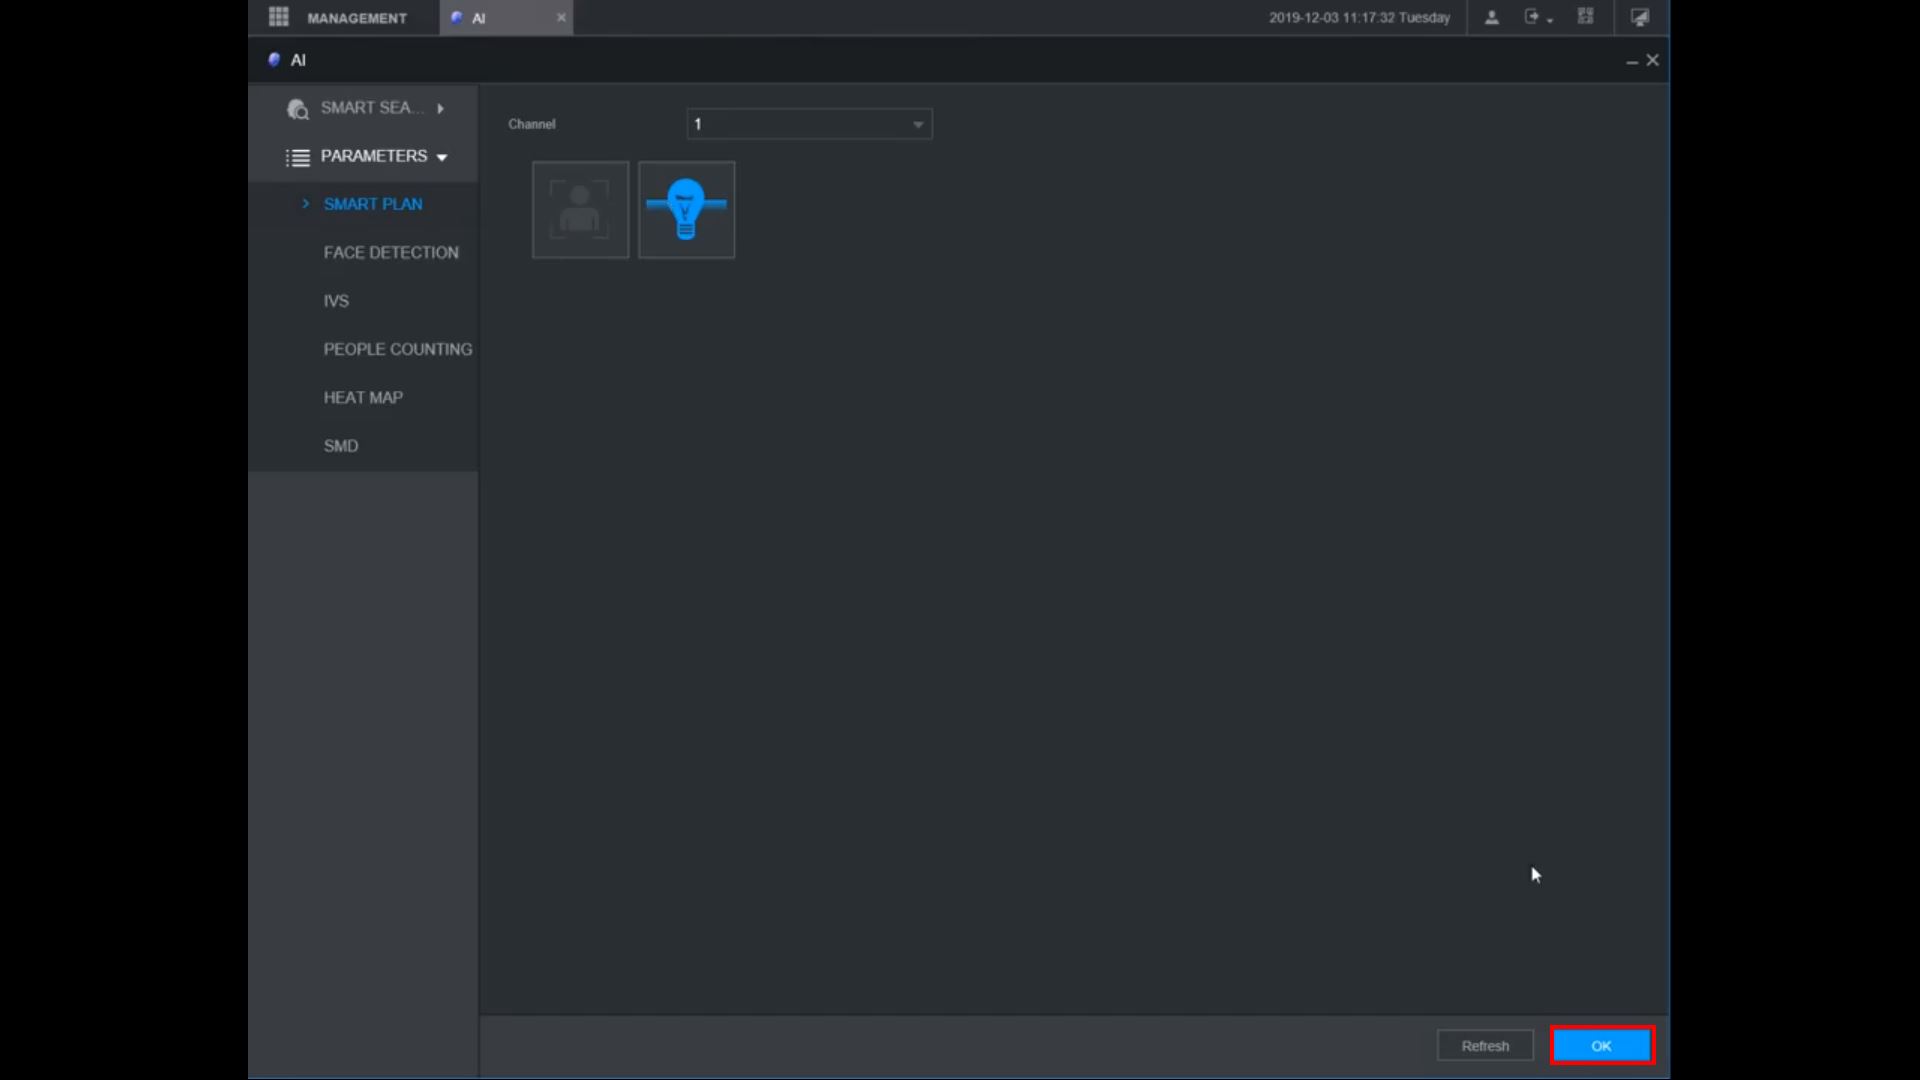This screenshot has height=1080, width=1920.
Task: Expand the Smart Search section
Action: (440, 108)
